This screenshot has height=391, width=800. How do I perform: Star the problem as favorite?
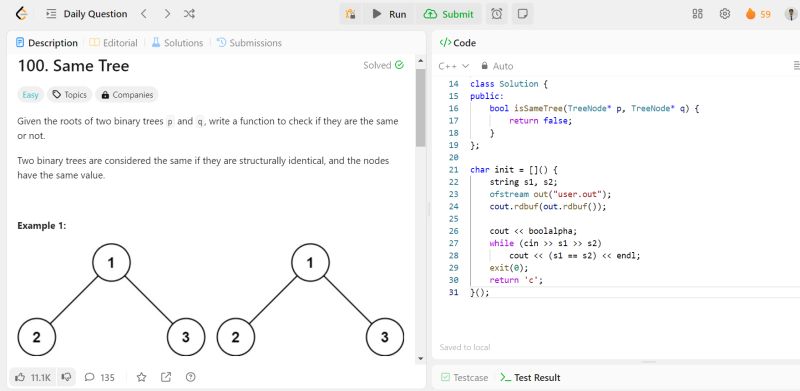(x=141, y=377)
